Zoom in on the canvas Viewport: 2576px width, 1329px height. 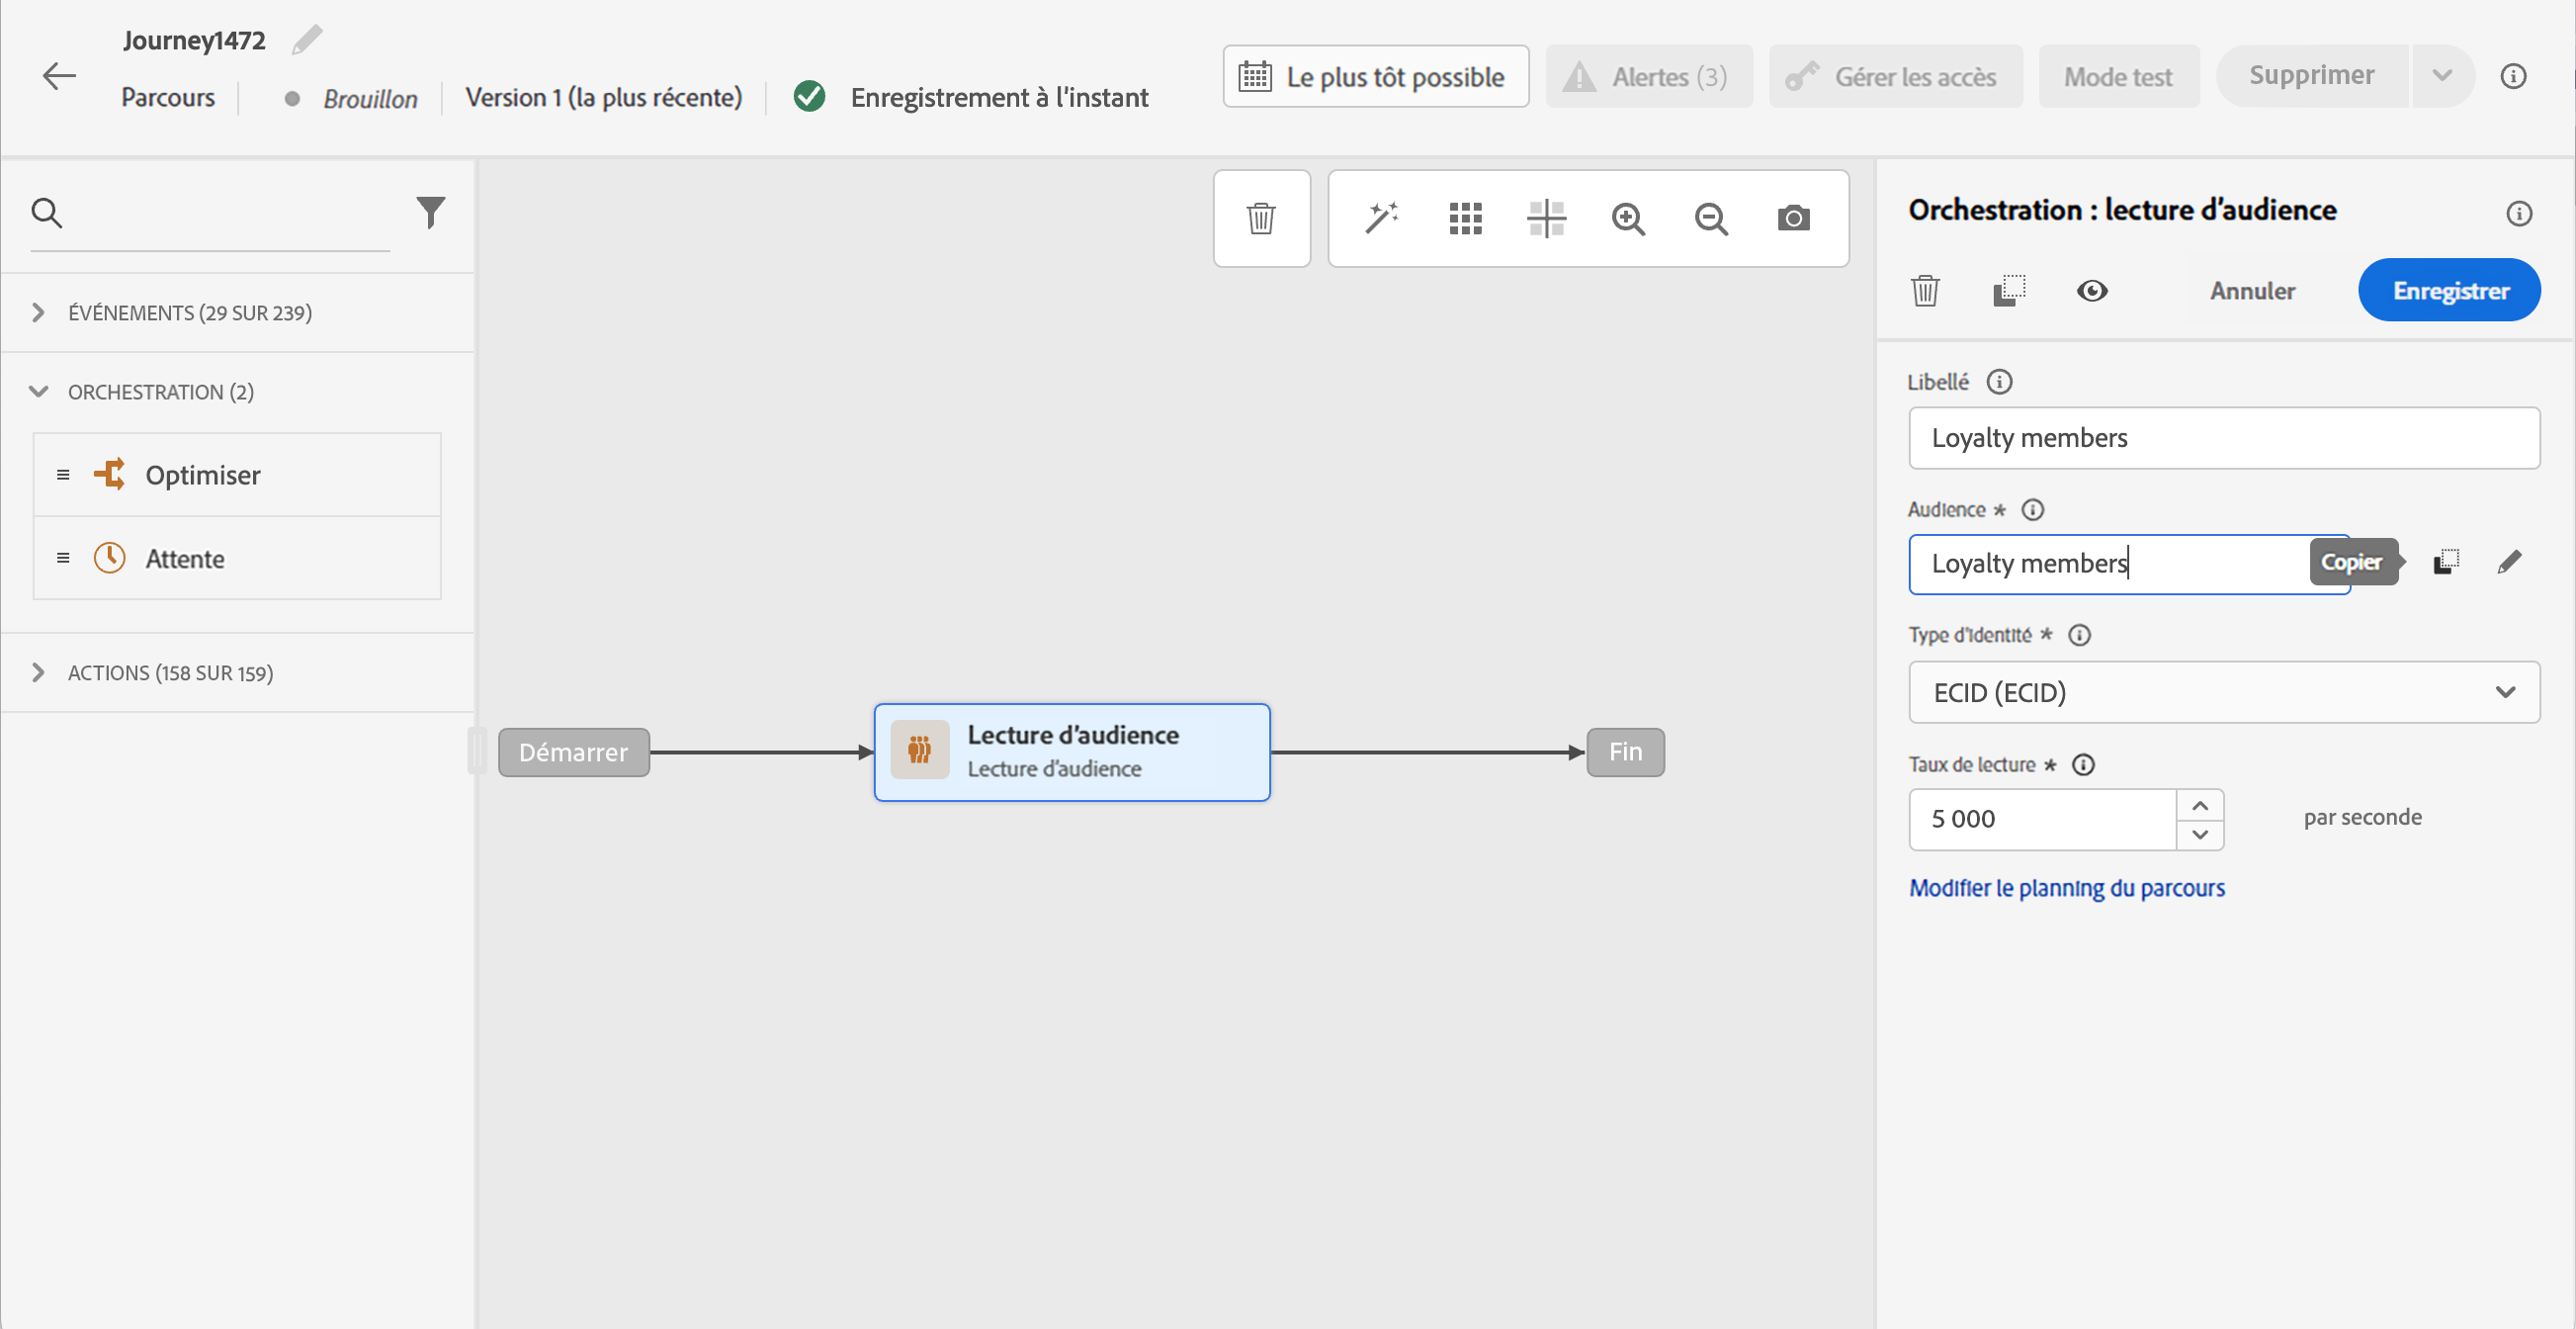(1628, 218)
